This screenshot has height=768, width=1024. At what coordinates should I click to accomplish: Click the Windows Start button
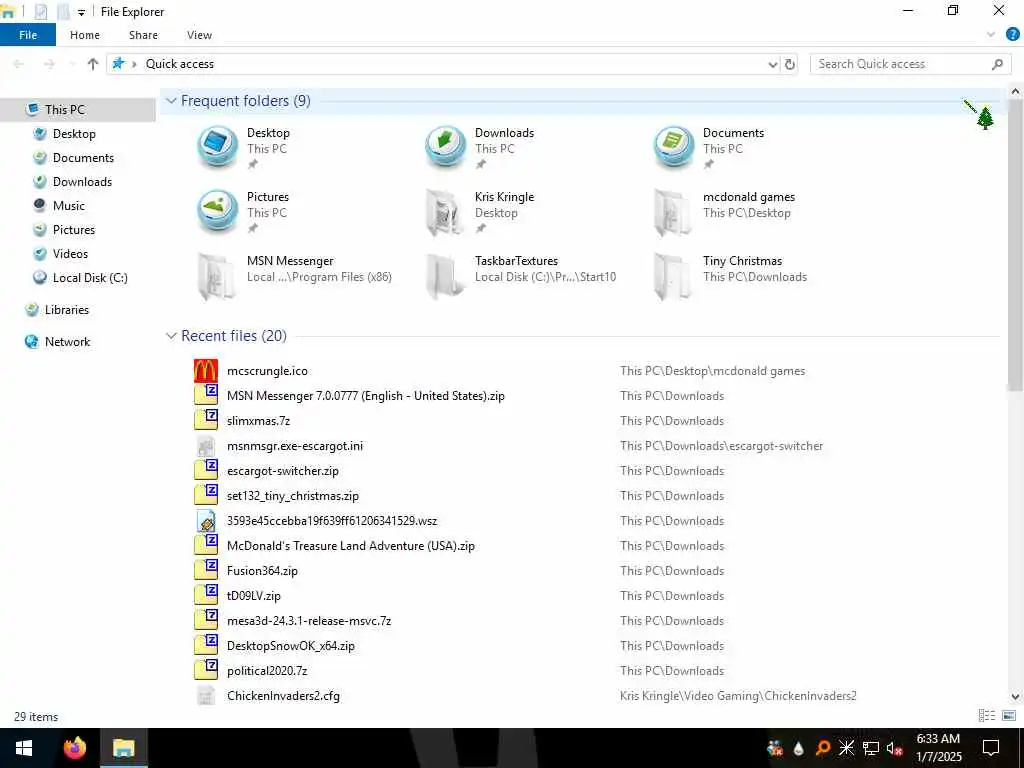click(24, 748)
